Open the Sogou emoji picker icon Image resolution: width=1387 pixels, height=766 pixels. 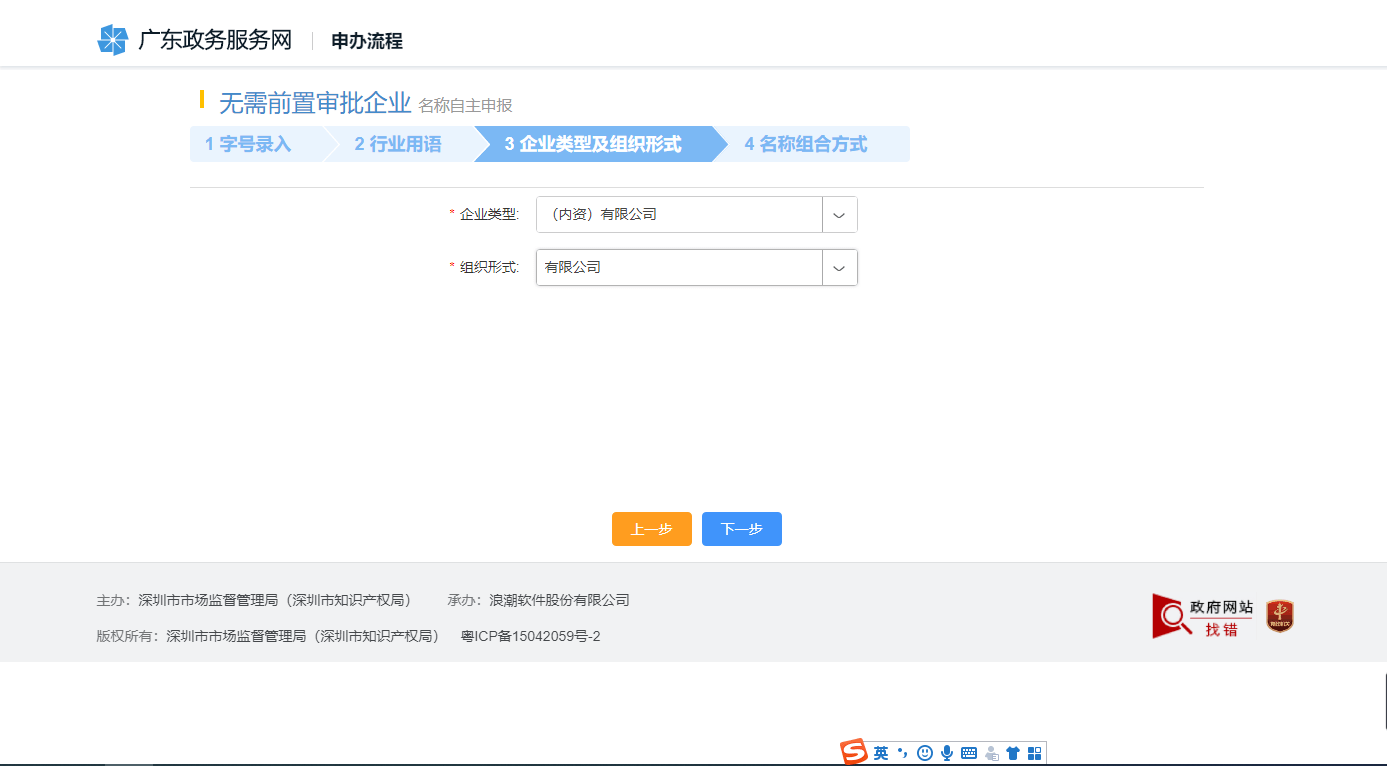[925, 752]
